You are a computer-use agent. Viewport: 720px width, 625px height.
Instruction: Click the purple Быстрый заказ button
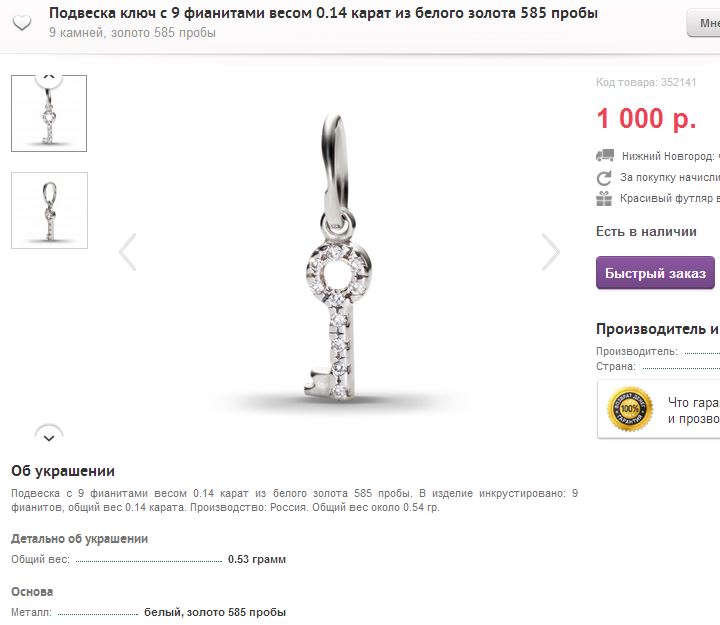coord(655,273)
